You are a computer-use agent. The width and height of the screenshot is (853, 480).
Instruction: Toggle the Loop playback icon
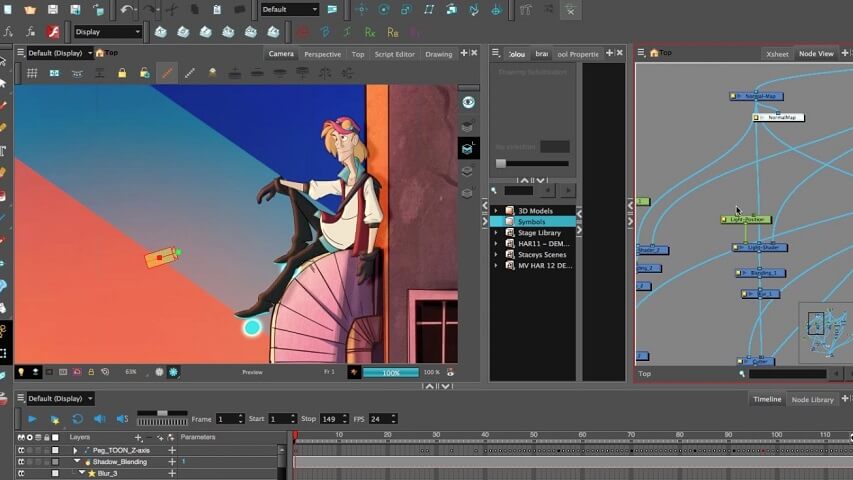click(x=77, y=419)
